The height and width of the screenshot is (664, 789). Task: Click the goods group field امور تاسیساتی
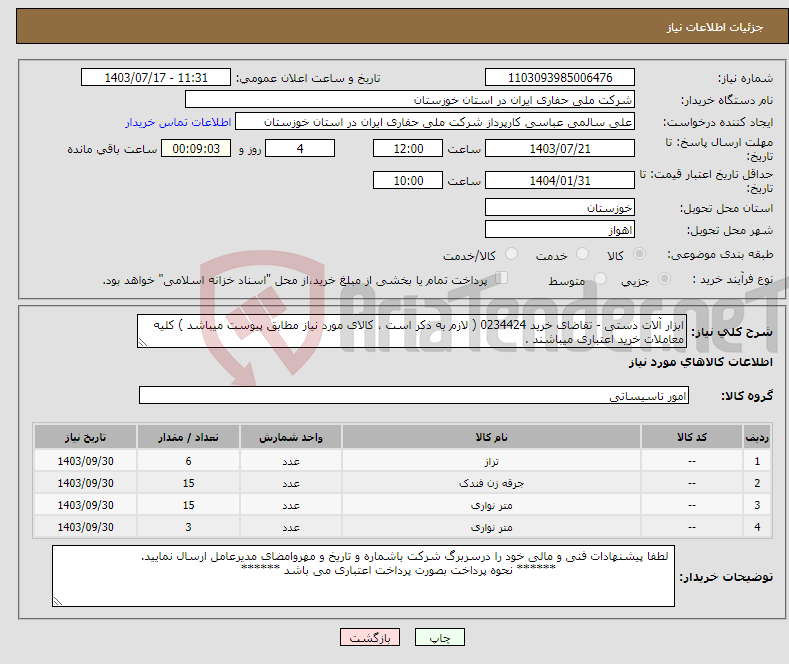tap(414, 395)
